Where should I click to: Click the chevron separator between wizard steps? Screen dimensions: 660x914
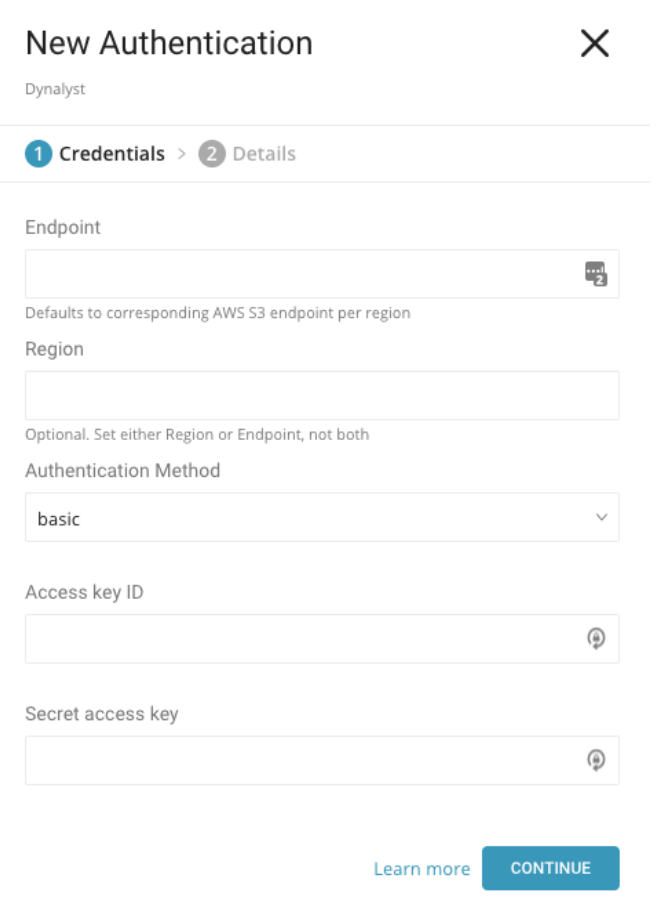[182, 154]
